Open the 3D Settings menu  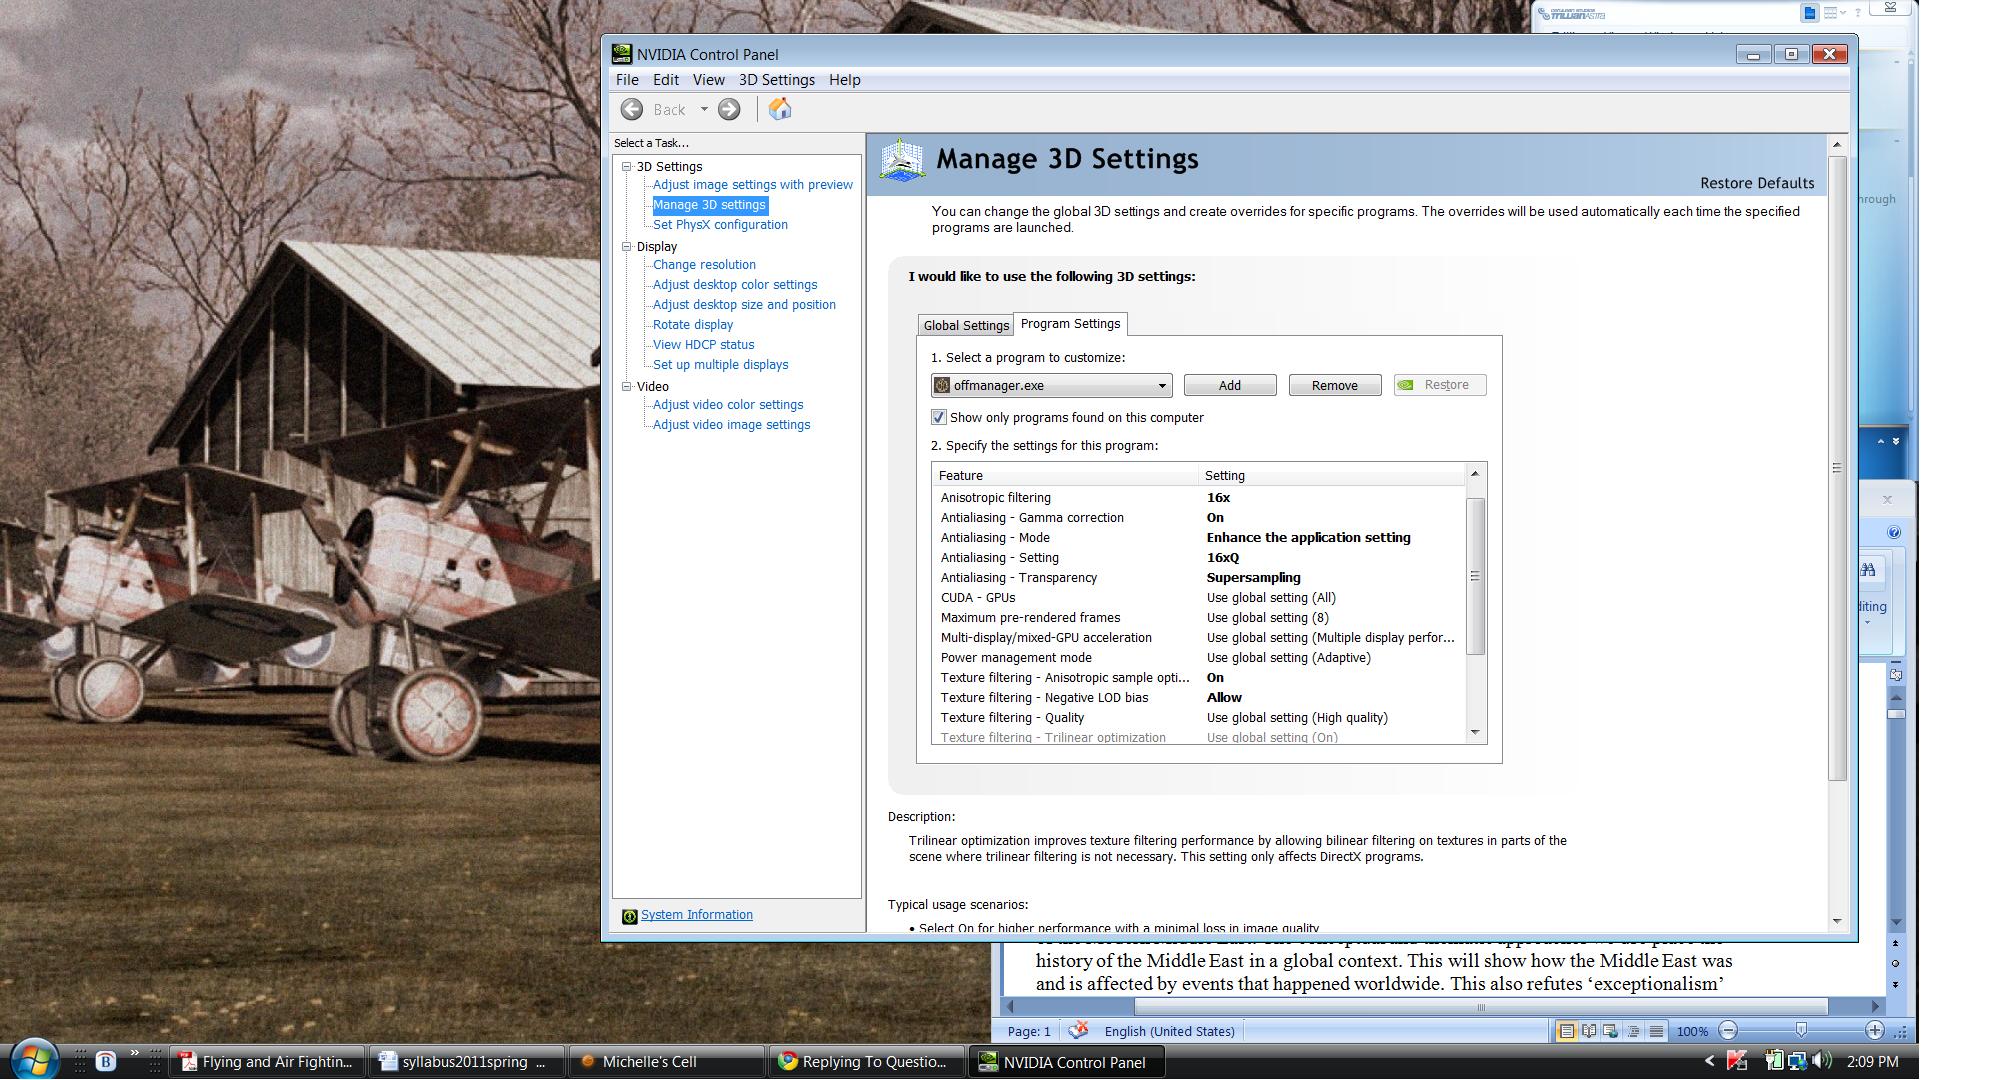(776, 80)
